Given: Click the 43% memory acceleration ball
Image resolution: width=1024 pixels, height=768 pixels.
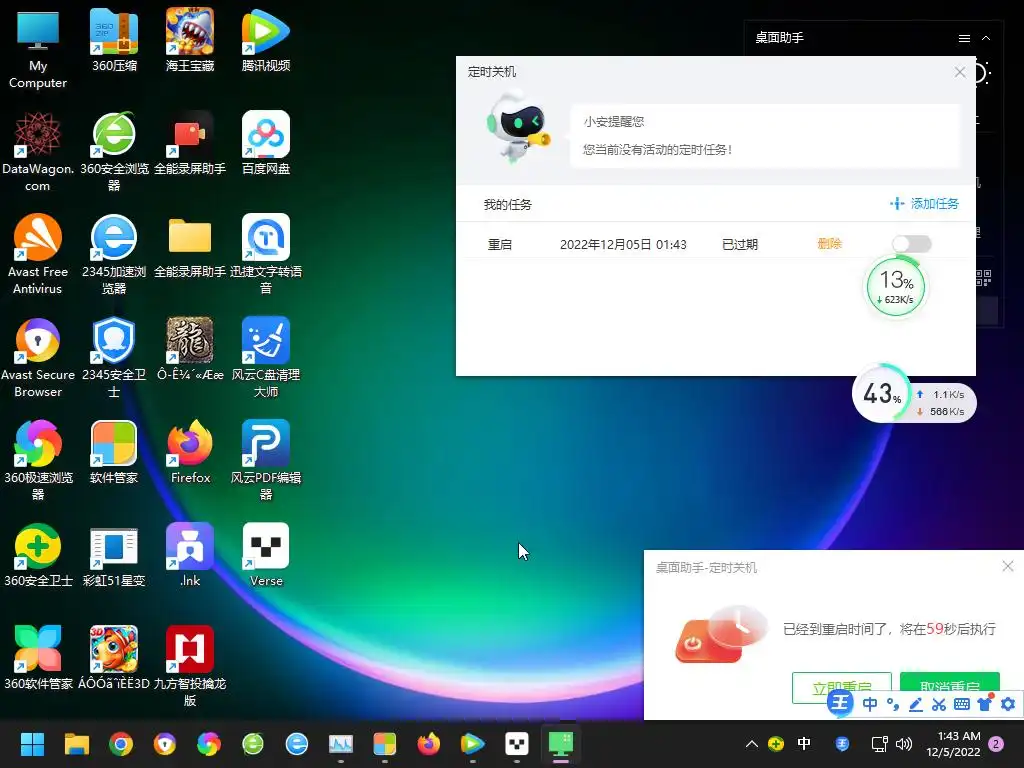Looking at the screenshot, I should coord(881,394).
